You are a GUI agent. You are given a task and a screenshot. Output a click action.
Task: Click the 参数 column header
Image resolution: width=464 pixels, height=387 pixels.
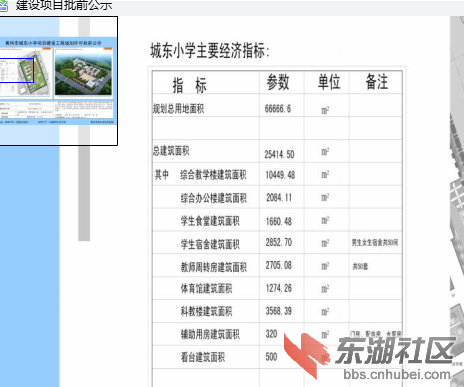(x=278, y=82)
